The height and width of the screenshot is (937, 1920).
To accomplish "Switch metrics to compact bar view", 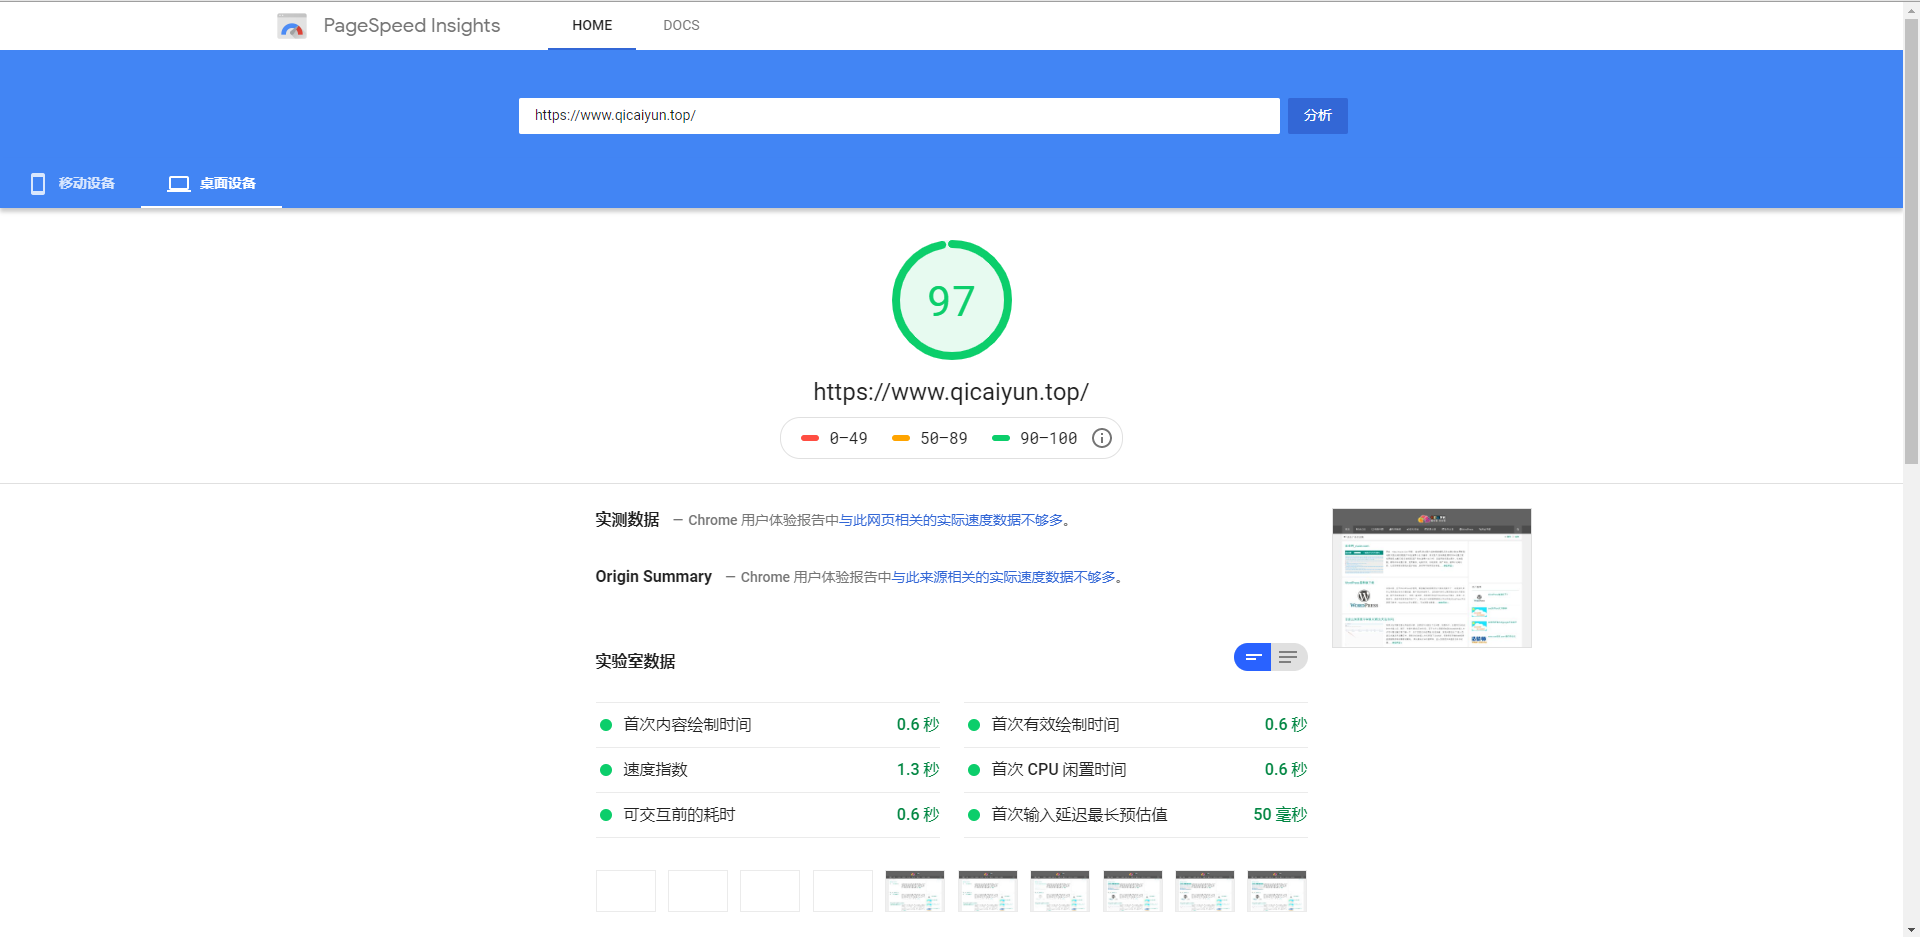I will [x=1252, y=657].
